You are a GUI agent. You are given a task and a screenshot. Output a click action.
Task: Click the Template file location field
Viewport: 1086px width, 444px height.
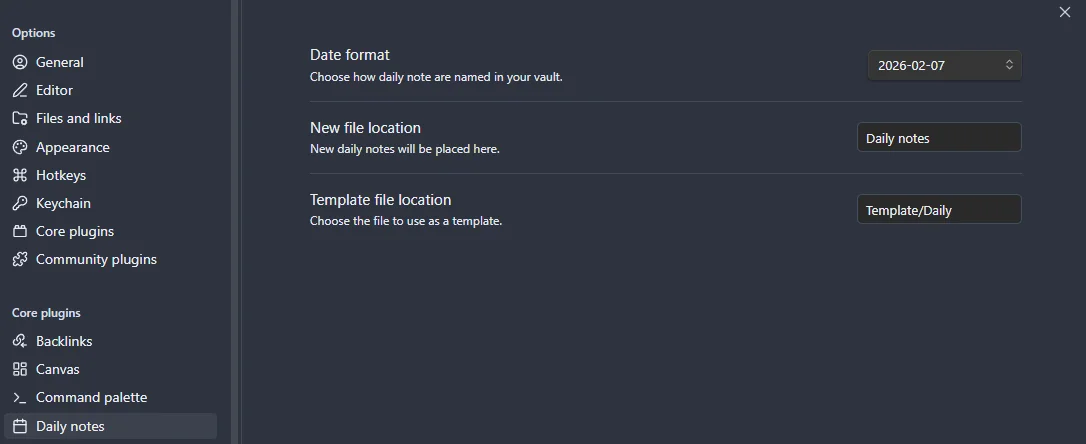(x=939, y=210)
